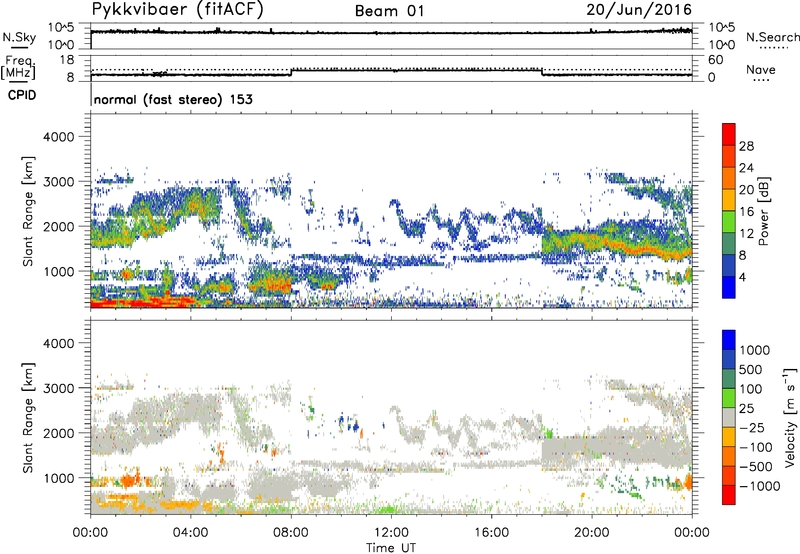Pick the yellow power segment between 16 and 20
The width and height of the screenshot is (800, 554).
click(x=729, y=200)
